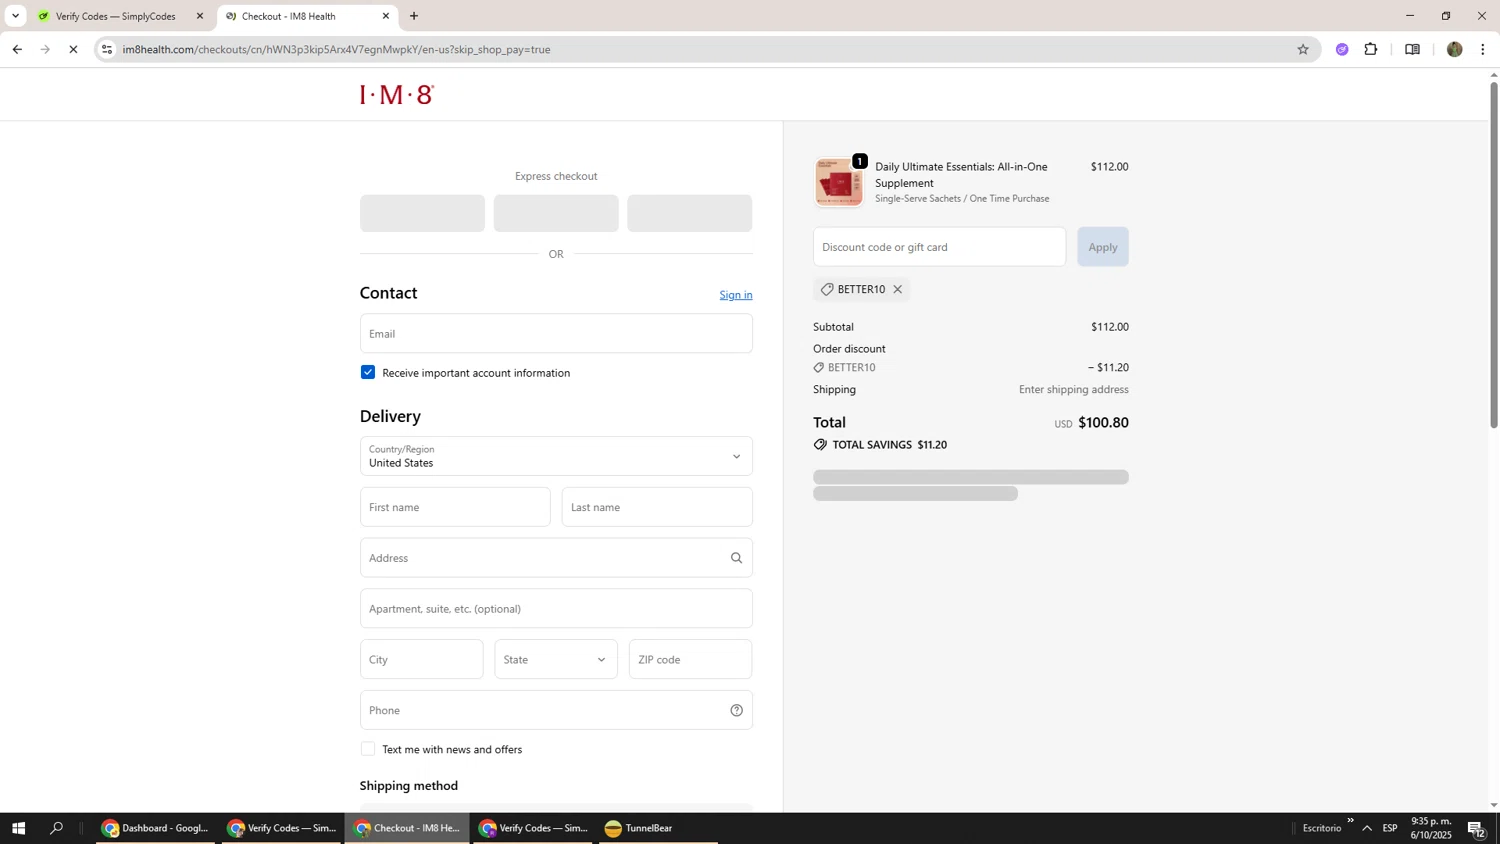Click the product title Daily Ultimate Essentials

[x=961, y=175]
